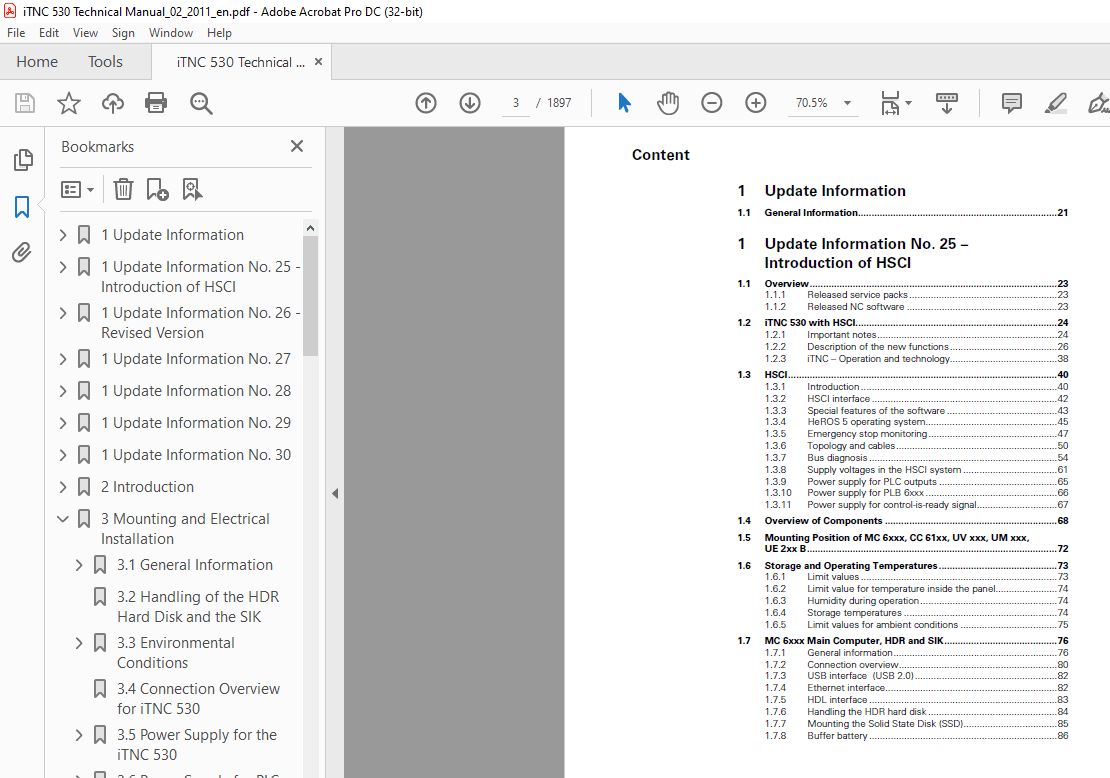Screen dimensions: 1110x778
Task: Select the Hand pan tool
Action: 667,103
